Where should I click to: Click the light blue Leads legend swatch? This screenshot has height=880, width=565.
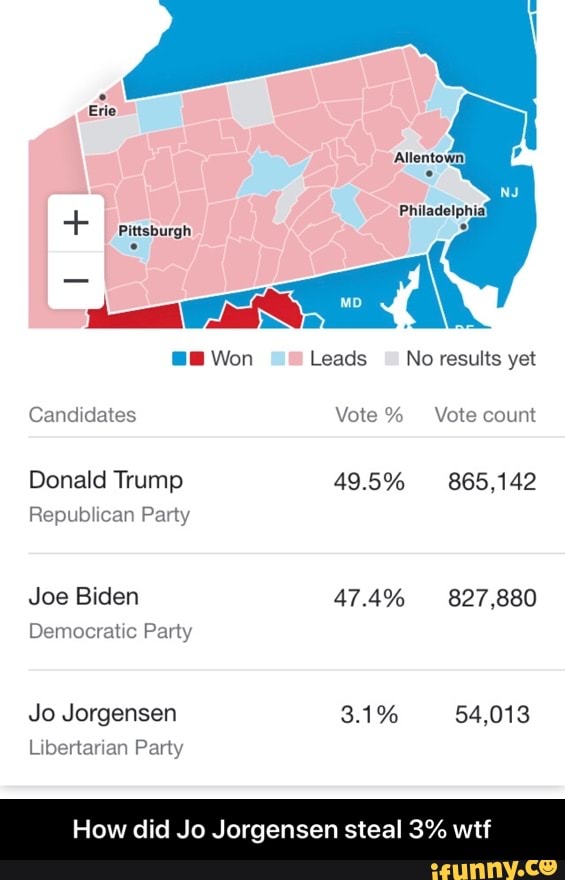coord(278,359)
